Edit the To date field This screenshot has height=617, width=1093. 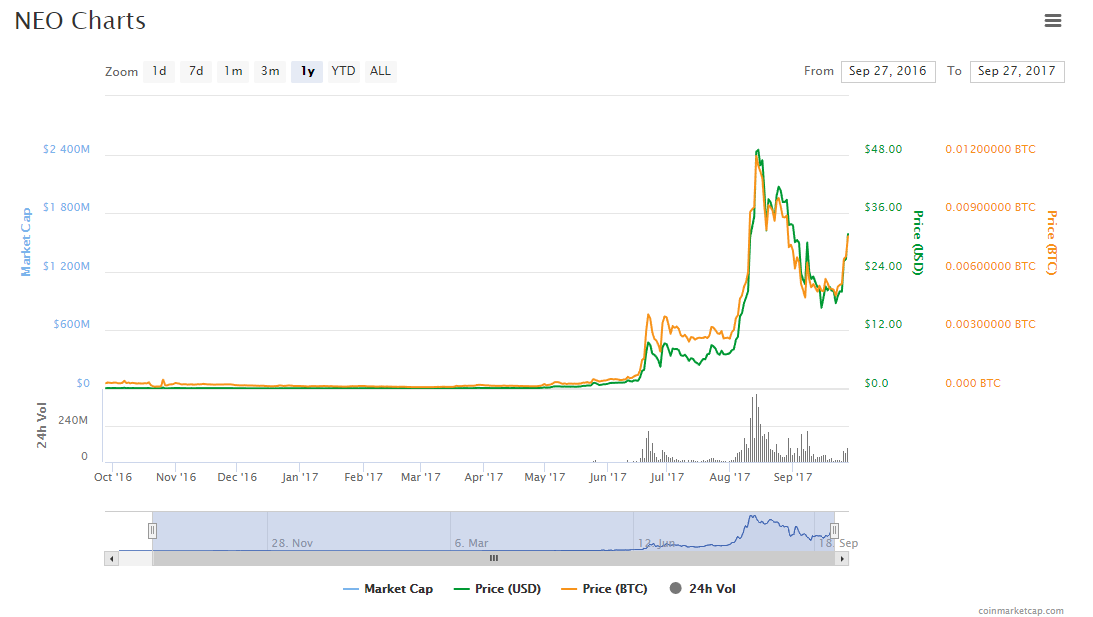click(x=1016, y=71)
